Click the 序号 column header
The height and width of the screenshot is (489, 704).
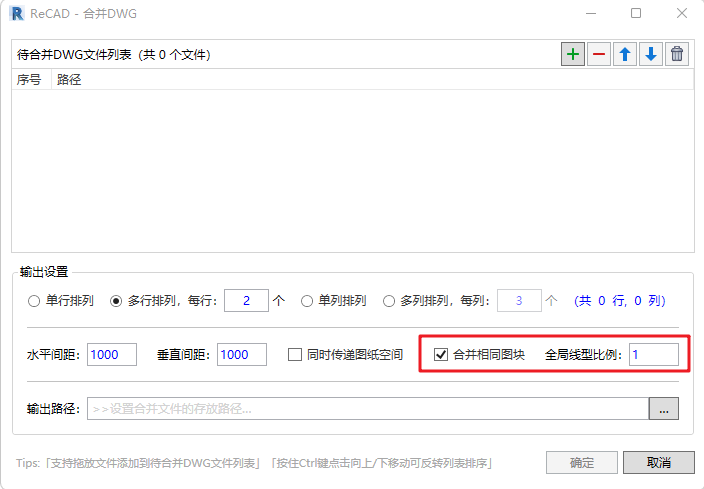pyautogui.click(x=29, y=79)
